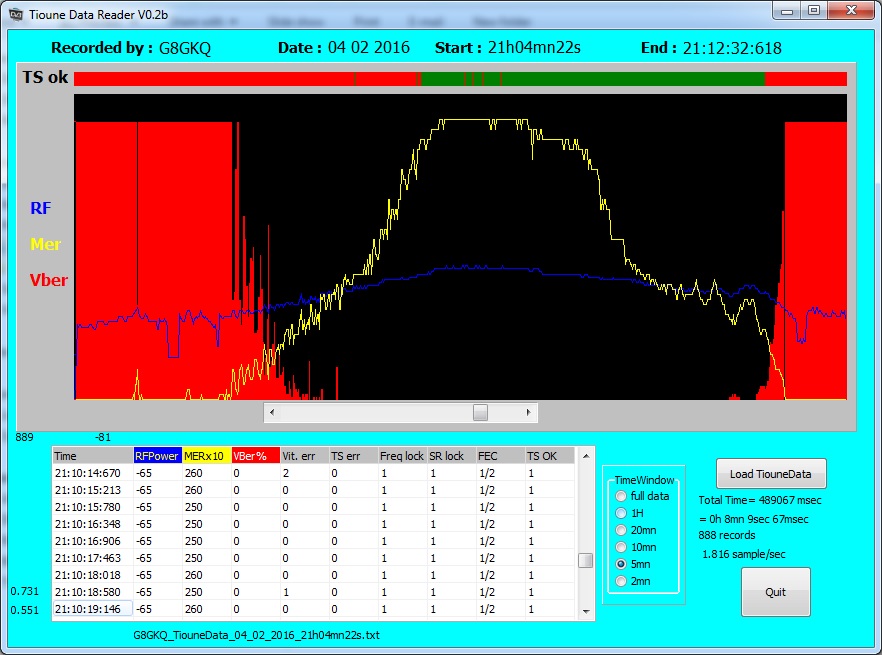The width and height of the screenshot is (882, 655).
Task: Click the file name G8GKQ_TiouneData text
Action: pos(256,635)
